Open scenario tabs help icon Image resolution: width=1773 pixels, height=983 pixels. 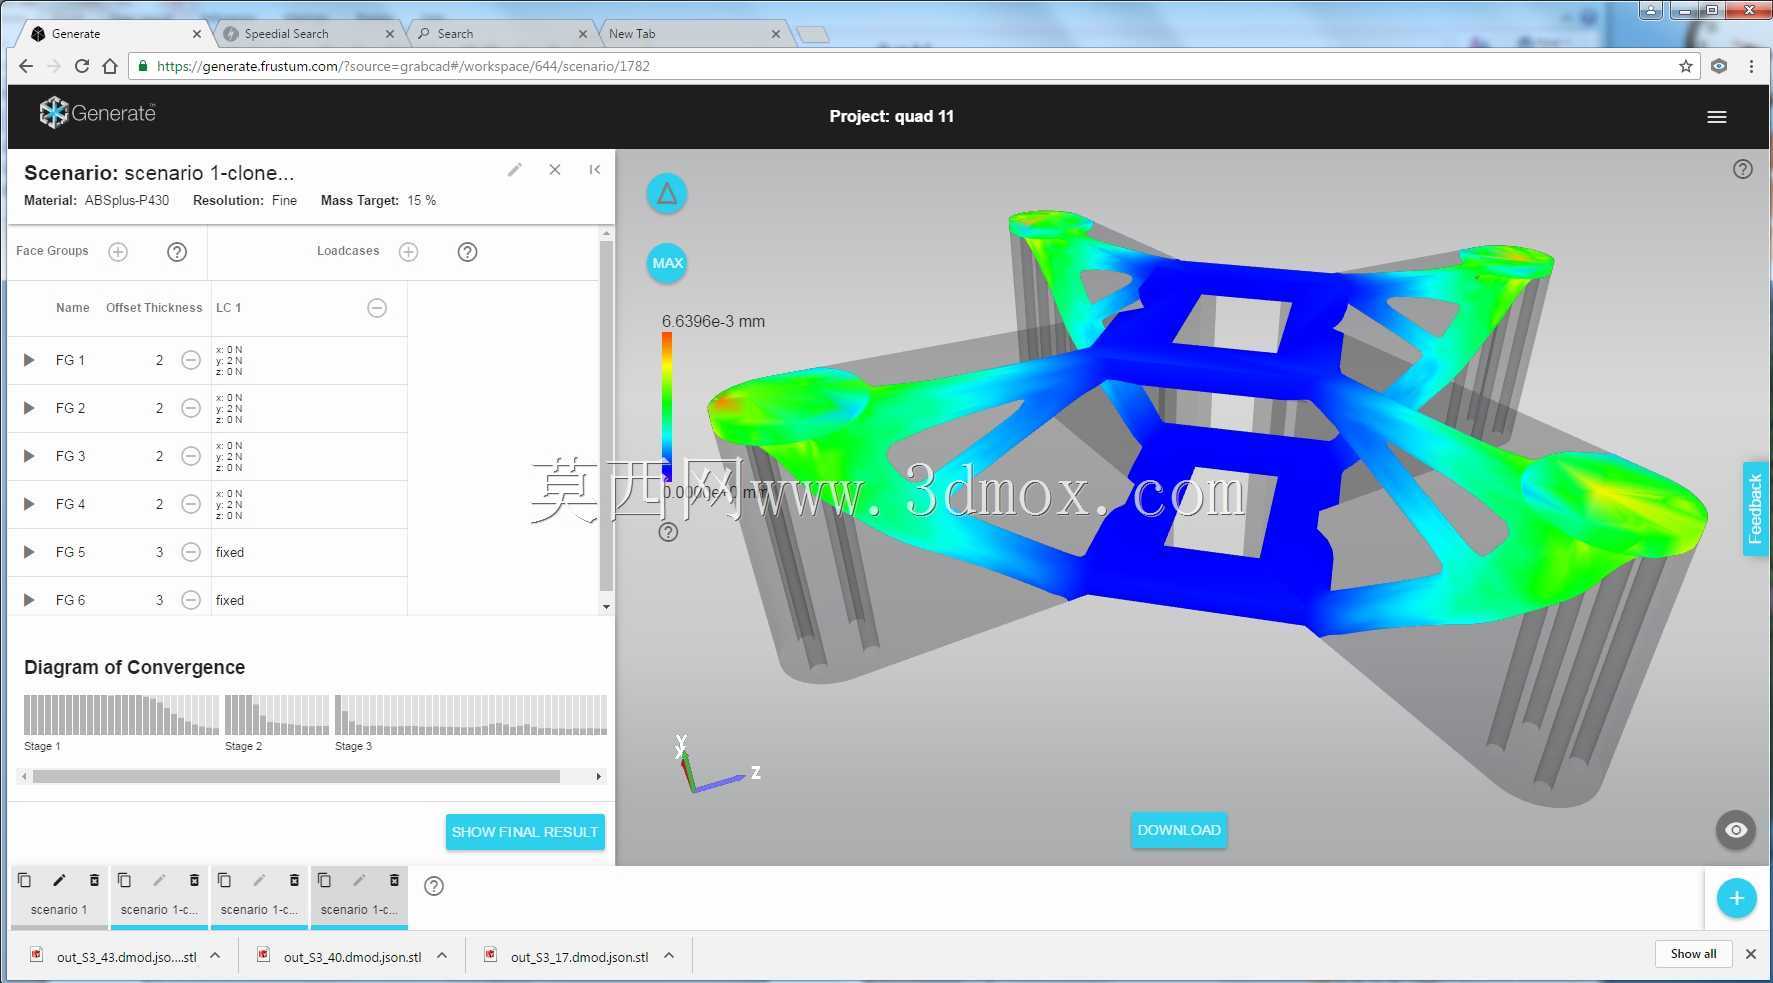point(434,886)
